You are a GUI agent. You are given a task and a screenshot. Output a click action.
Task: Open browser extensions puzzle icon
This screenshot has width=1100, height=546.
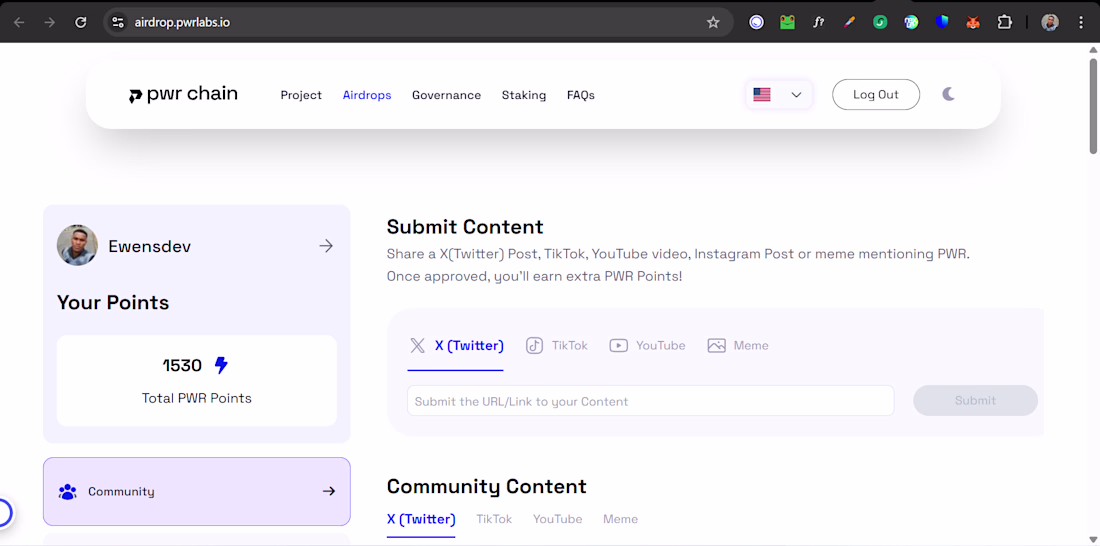tap(1004, 22)
